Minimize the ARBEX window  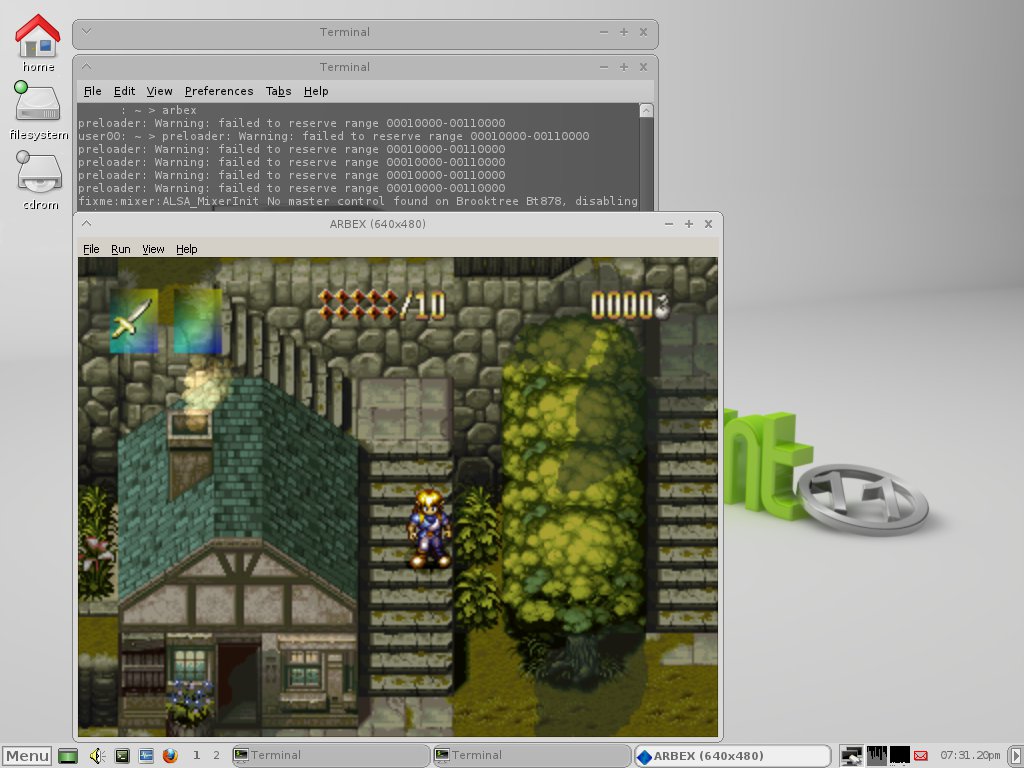tap(669, 223)
